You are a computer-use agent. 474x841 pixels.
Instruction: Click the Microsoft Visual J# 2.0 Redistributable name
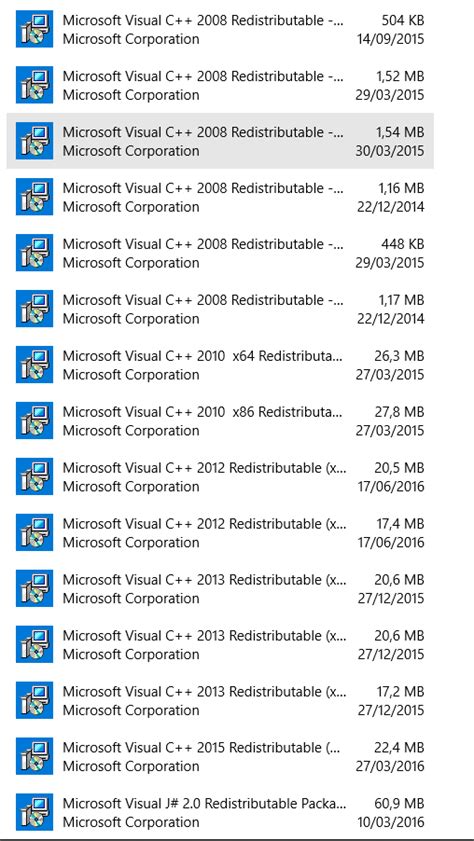tap(204, 803)
